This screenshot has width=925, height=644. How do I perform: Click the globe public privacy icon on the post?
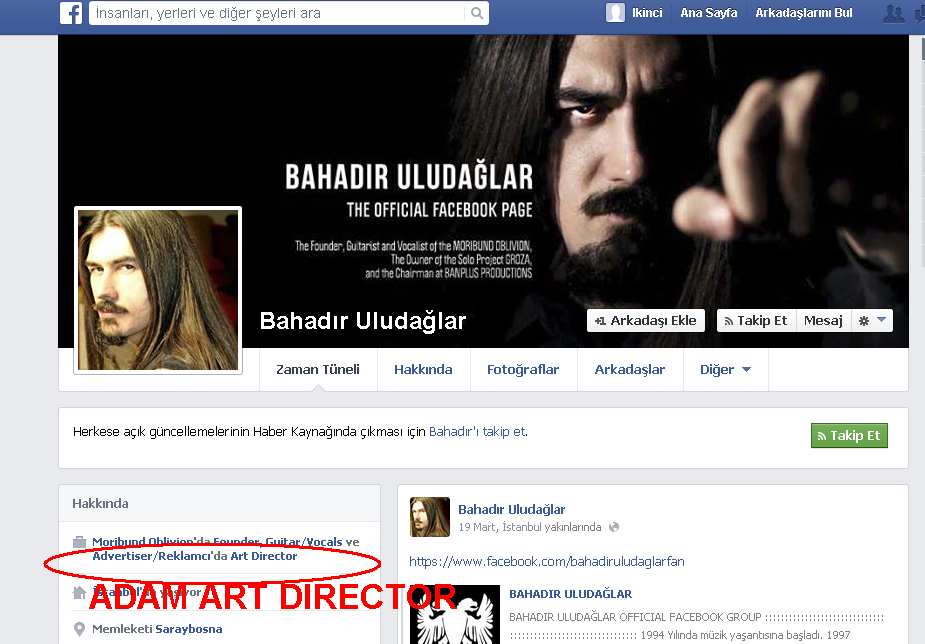pos(614,527)
